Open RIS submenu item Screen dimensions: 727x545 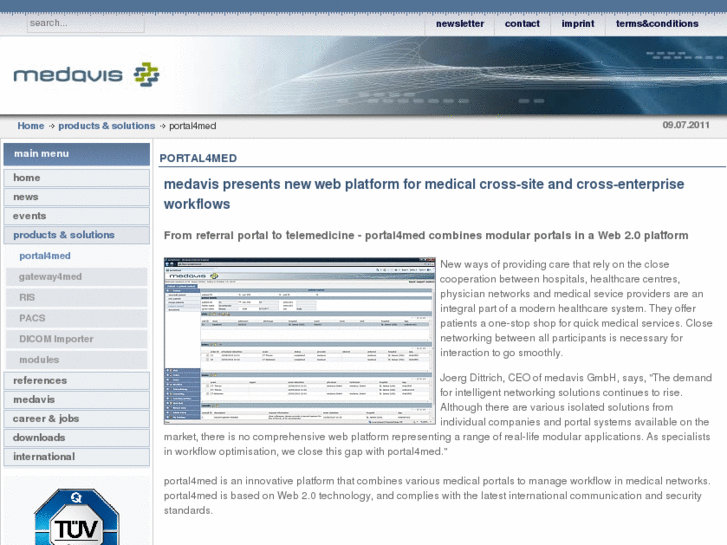click(x=77, y=297)
